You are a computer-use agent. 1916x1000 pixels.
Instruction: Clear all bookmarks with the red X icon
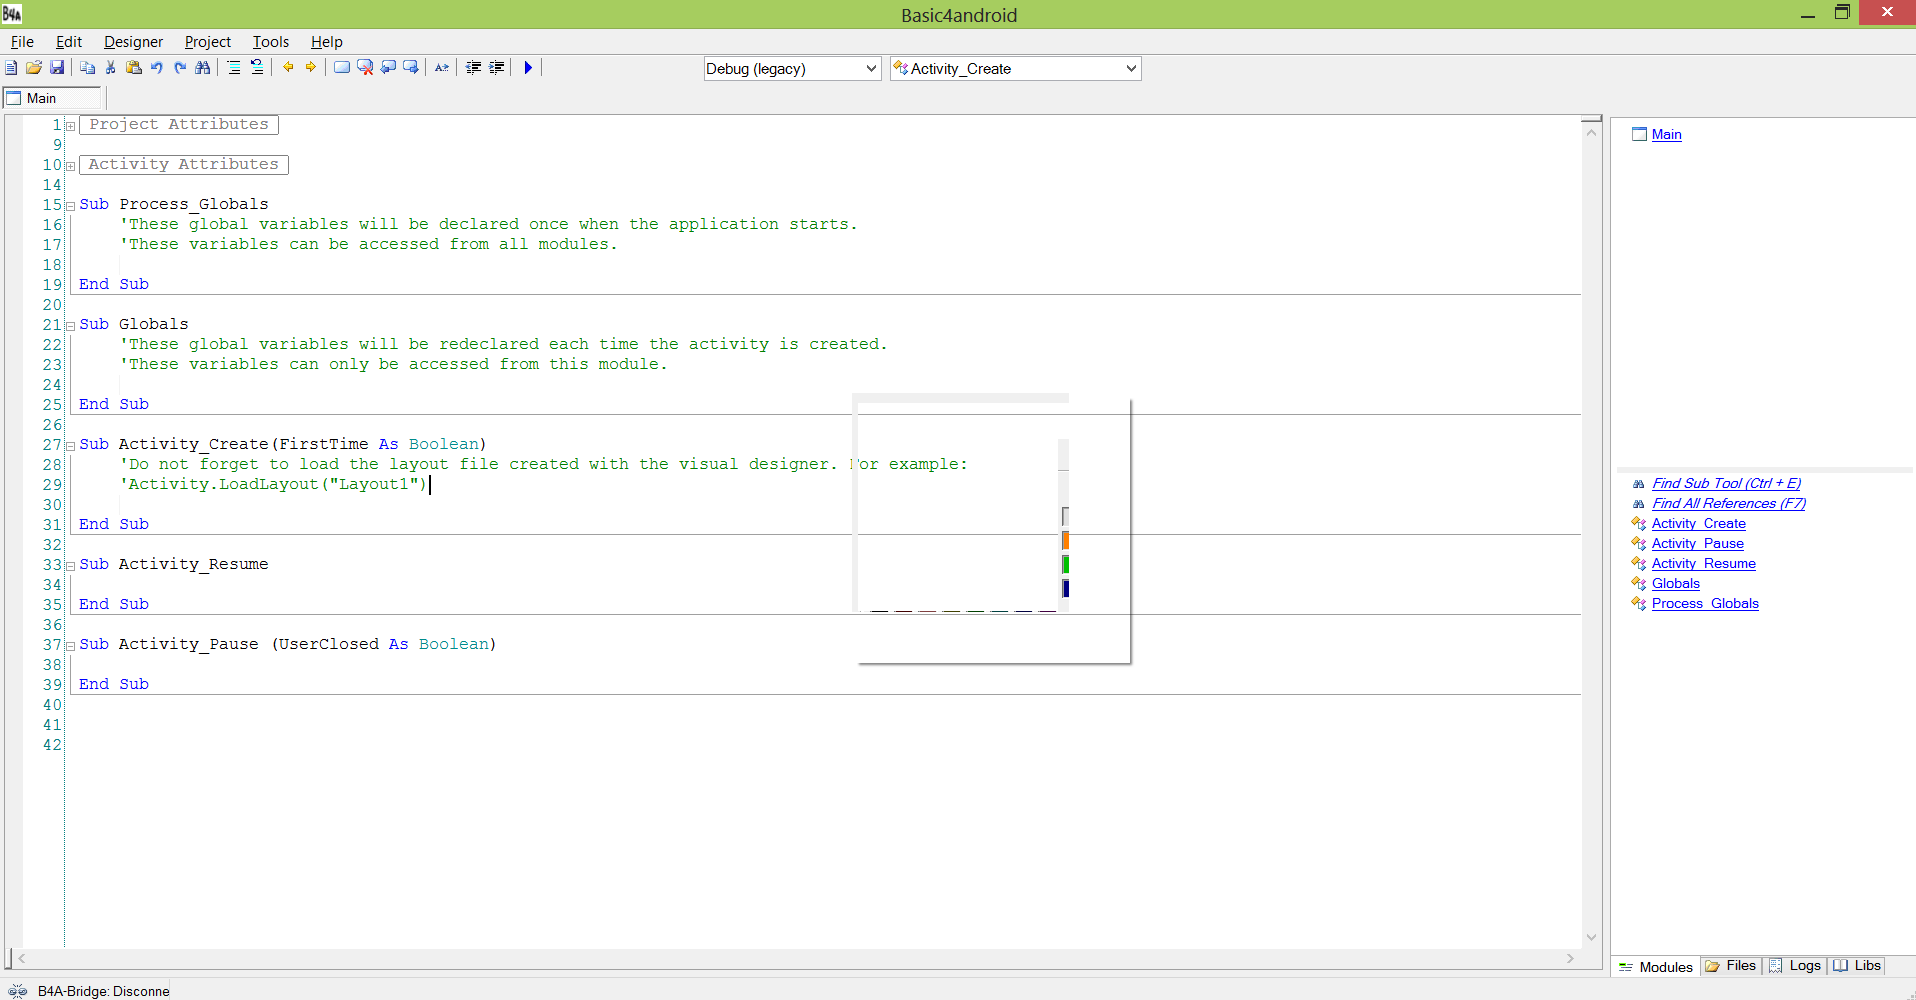[365, 68]
